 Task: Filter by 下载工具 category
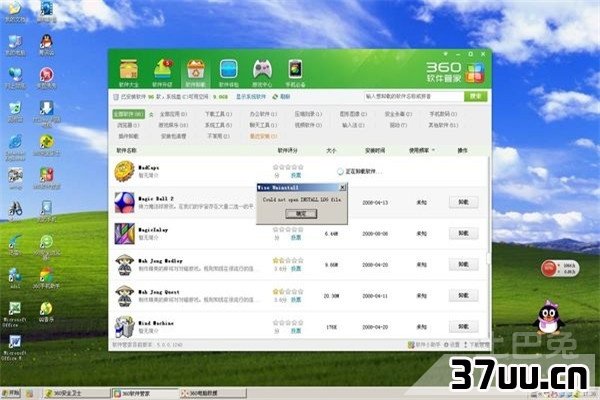pos(218,114)
